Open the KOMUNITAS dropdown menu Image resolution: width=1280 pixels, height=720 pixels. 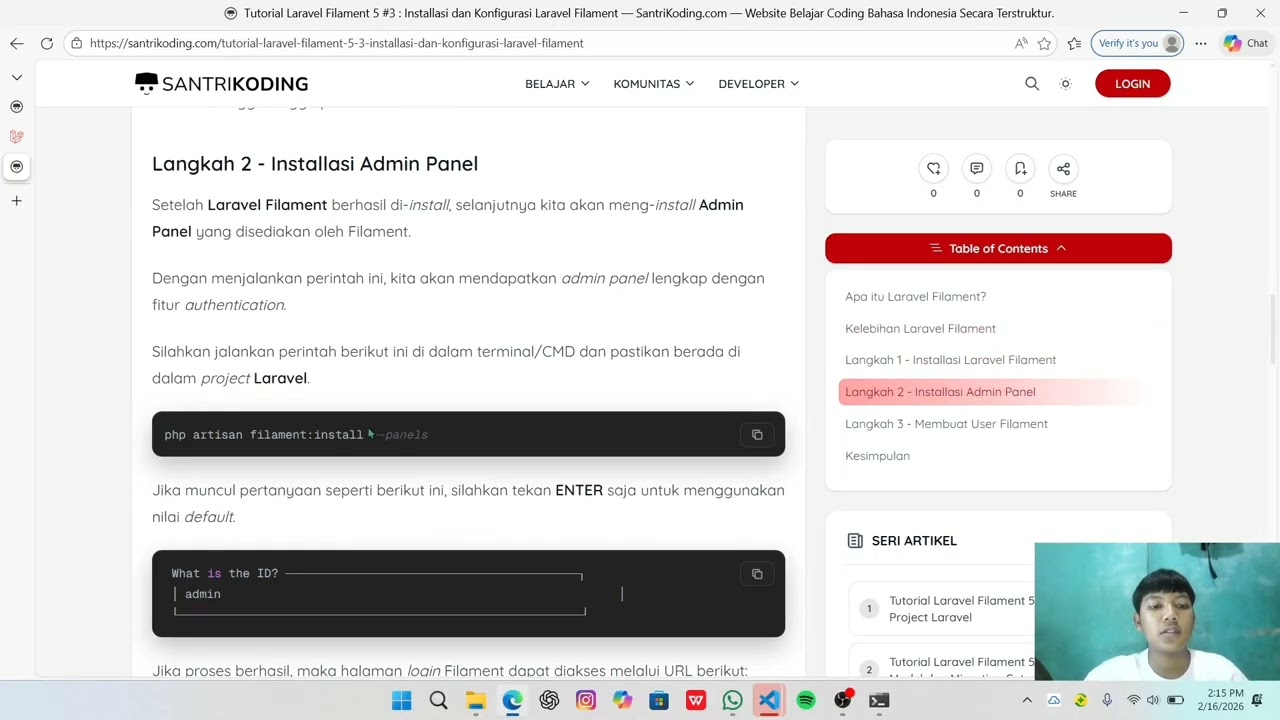(654, 84)
